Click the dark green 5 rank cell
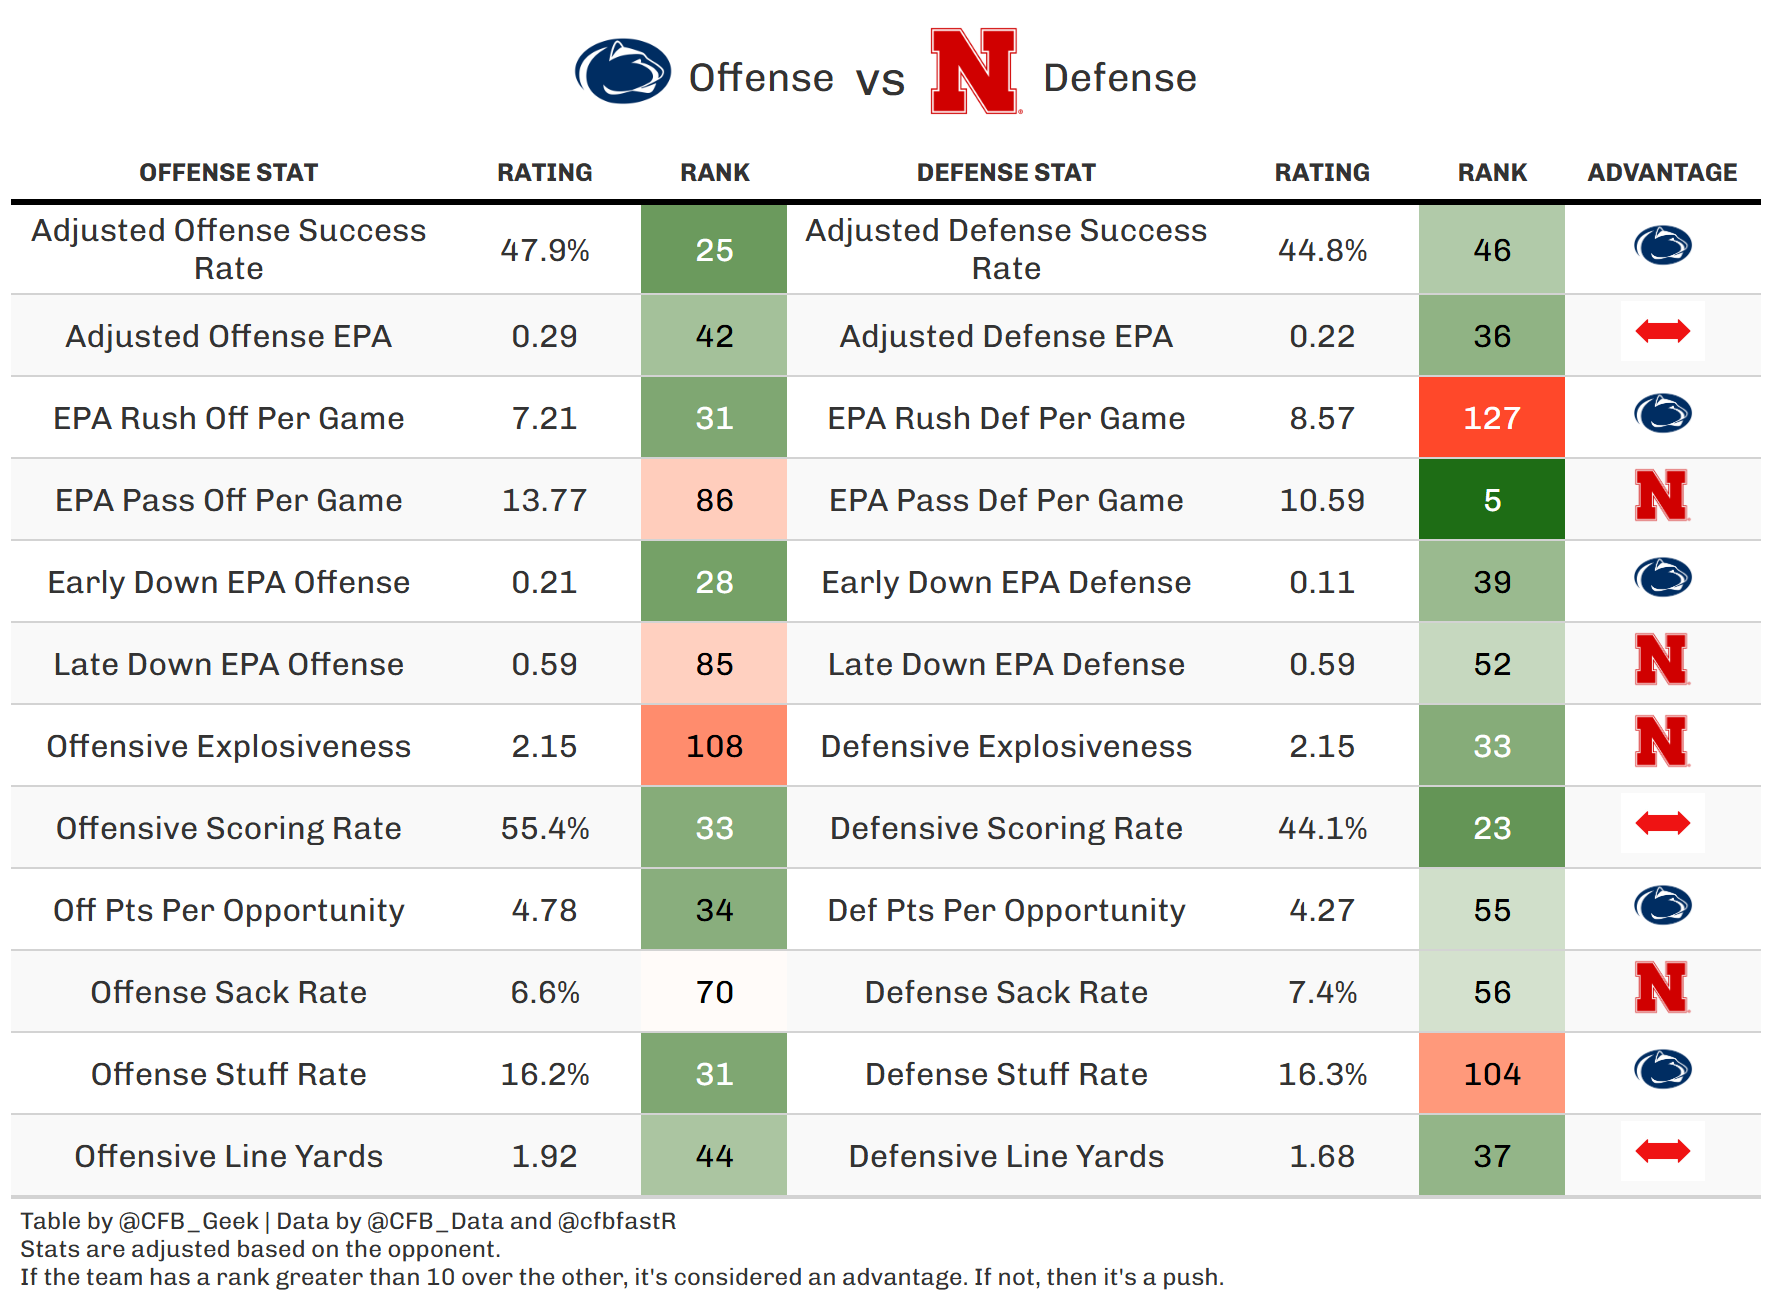This screenshot has height=1312, width=1770. click(x=1491, y=500)
